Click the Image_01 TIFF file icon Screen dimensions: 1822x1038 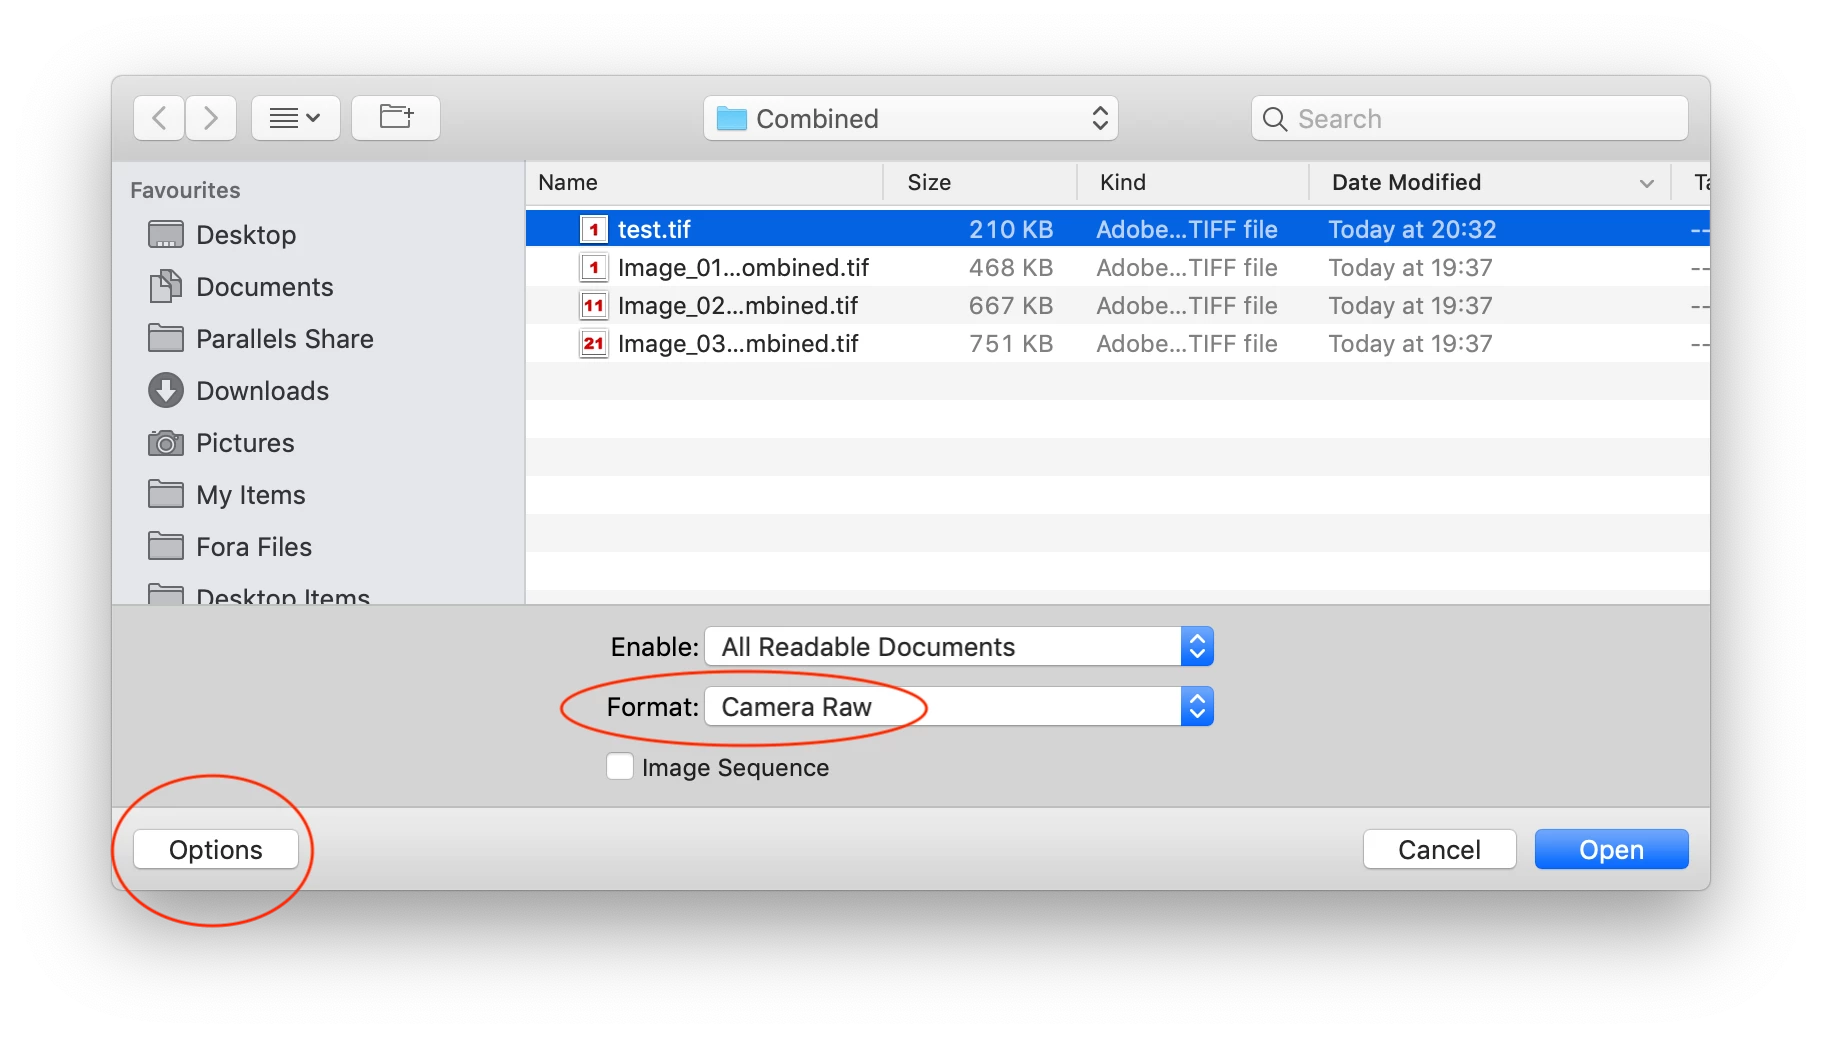point(594,268)
